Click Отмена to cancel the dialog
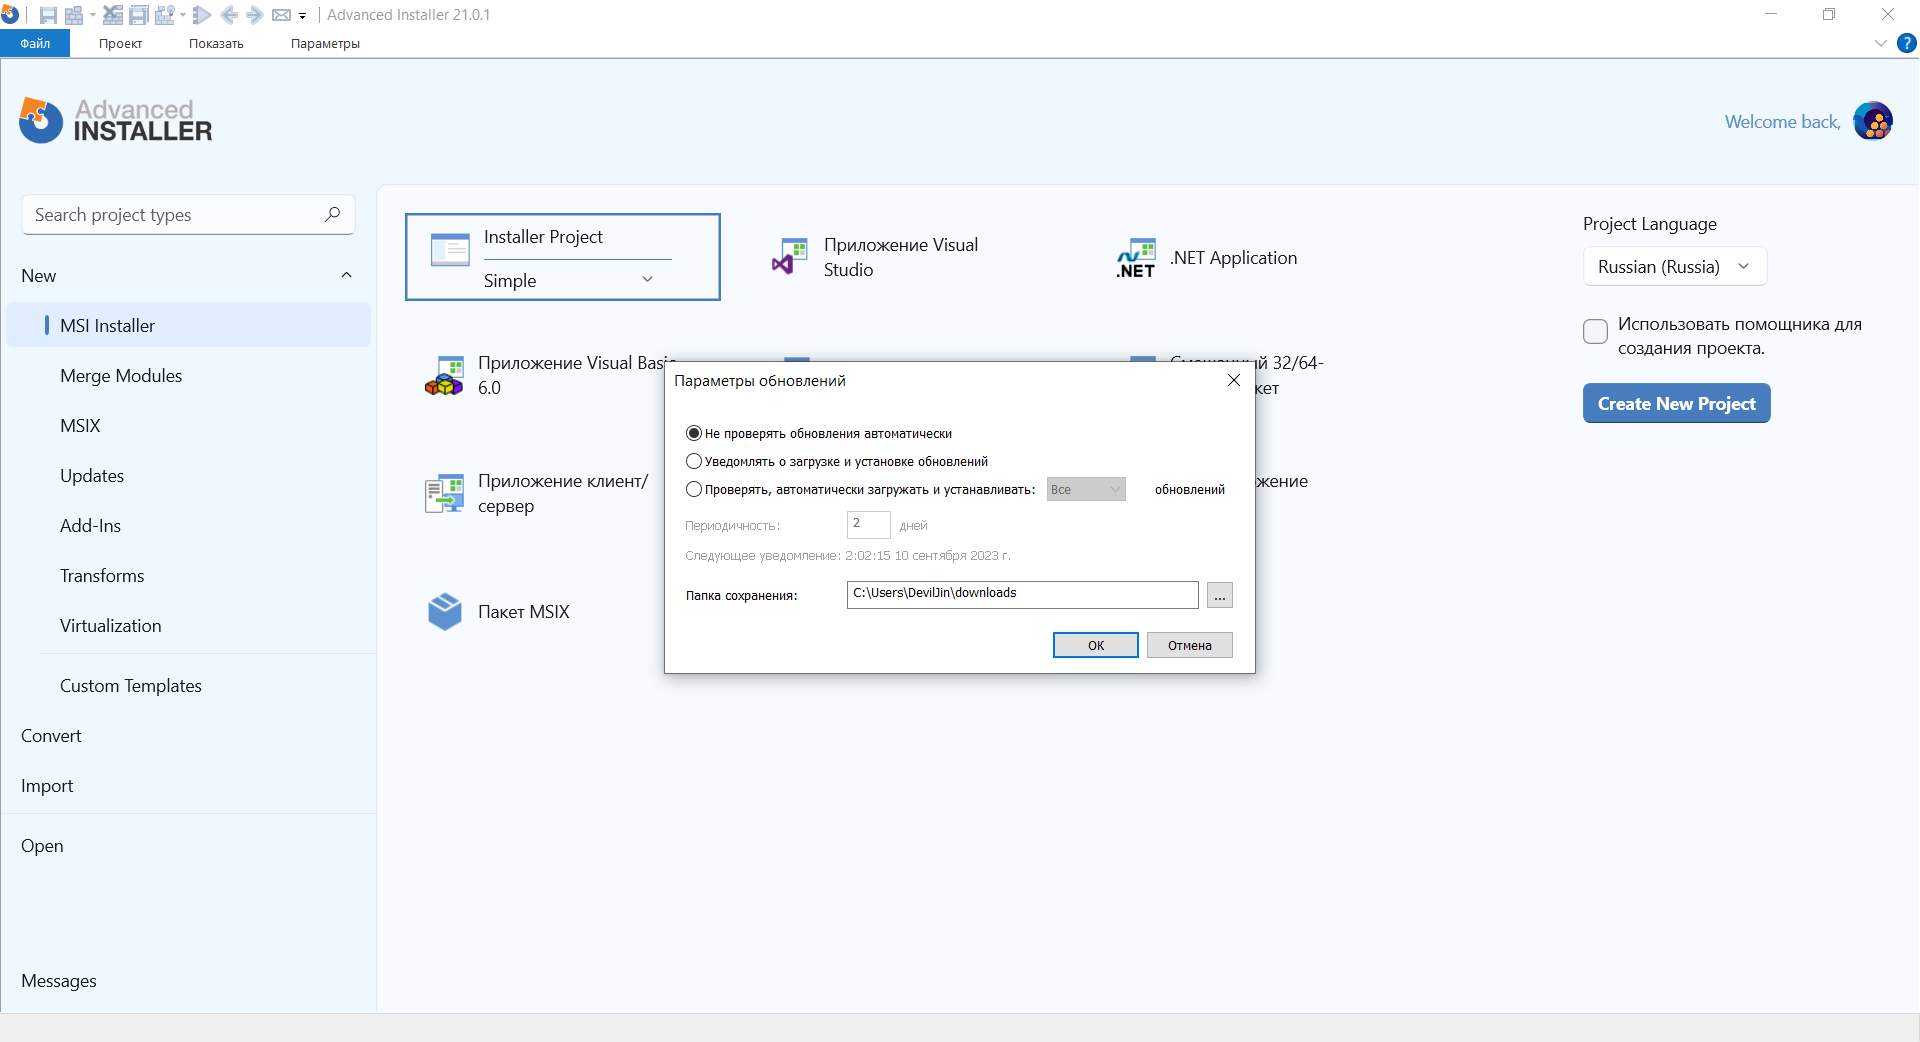 (x=1189, y=645)
